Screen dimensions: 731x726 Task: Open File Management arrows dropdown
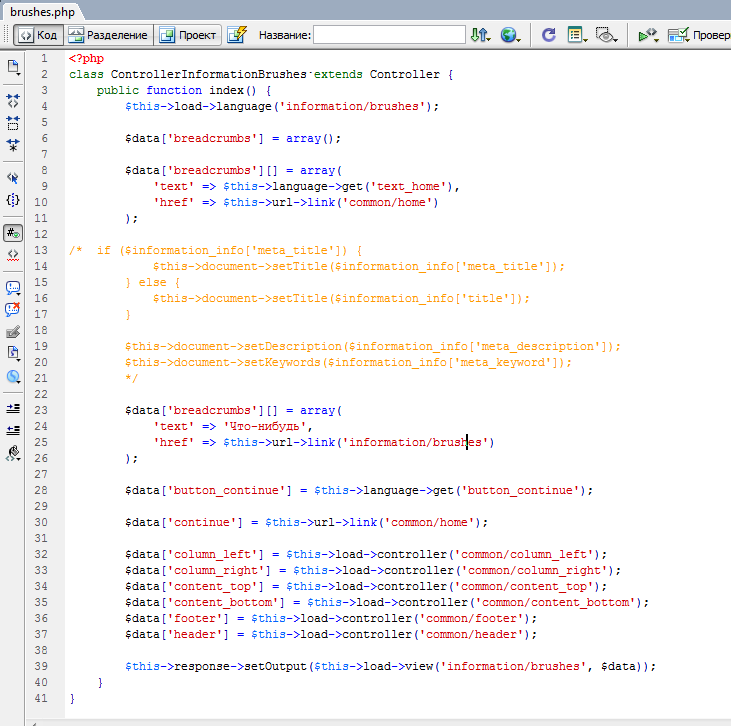tap(480, 35)
